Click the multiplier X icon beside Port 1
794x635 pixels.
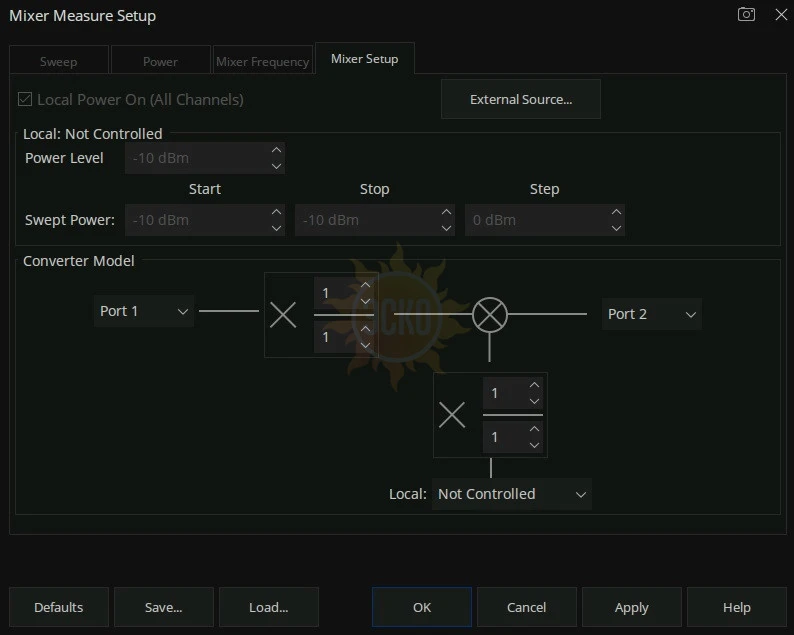pos(283,315)
